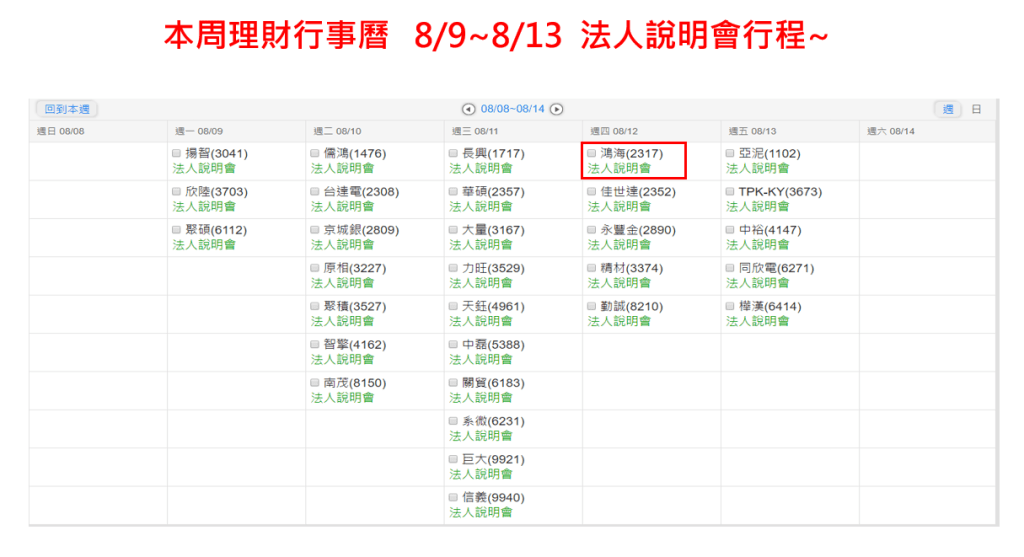Tick the 巨大(9921) checkbox

pyautogui.click(x=453, y=460)
